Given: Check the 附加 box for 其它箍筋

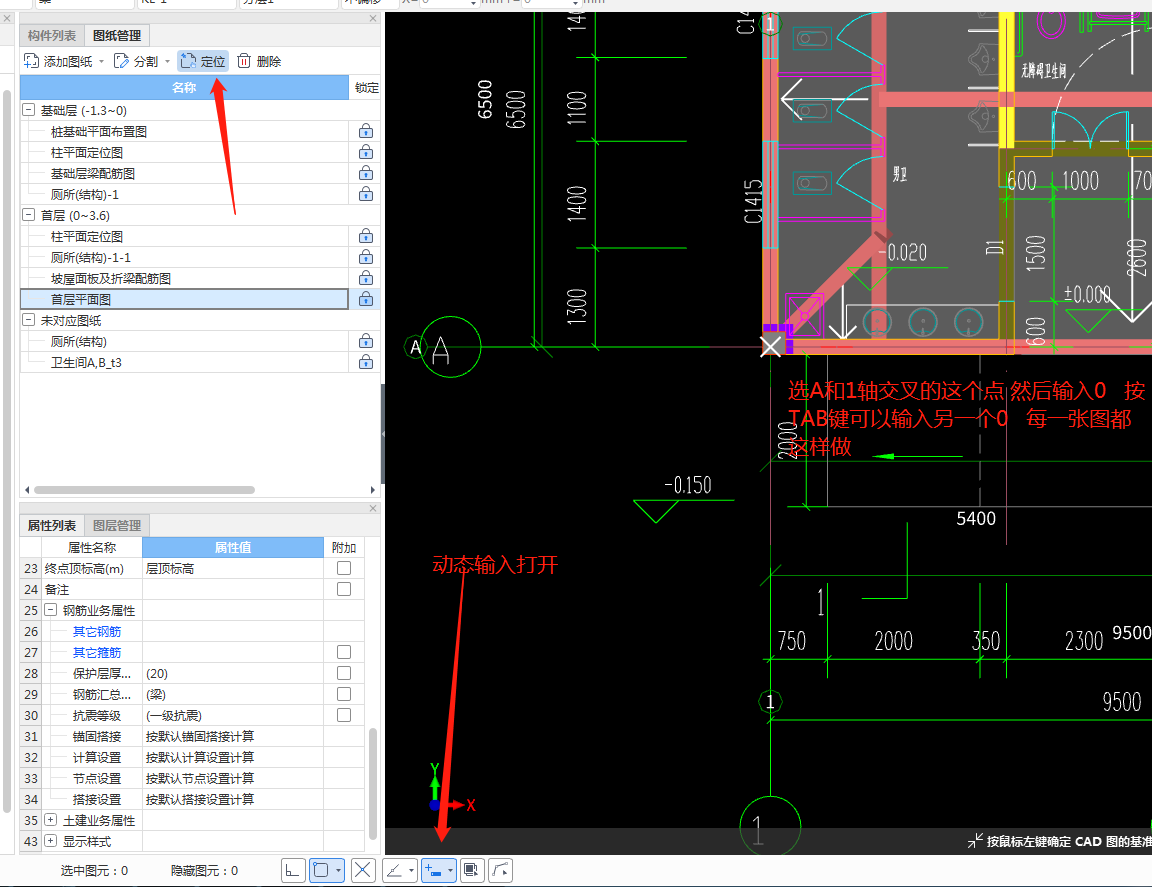Looking at the screenshot, I should pyautogui.click(x=344, y=652).
